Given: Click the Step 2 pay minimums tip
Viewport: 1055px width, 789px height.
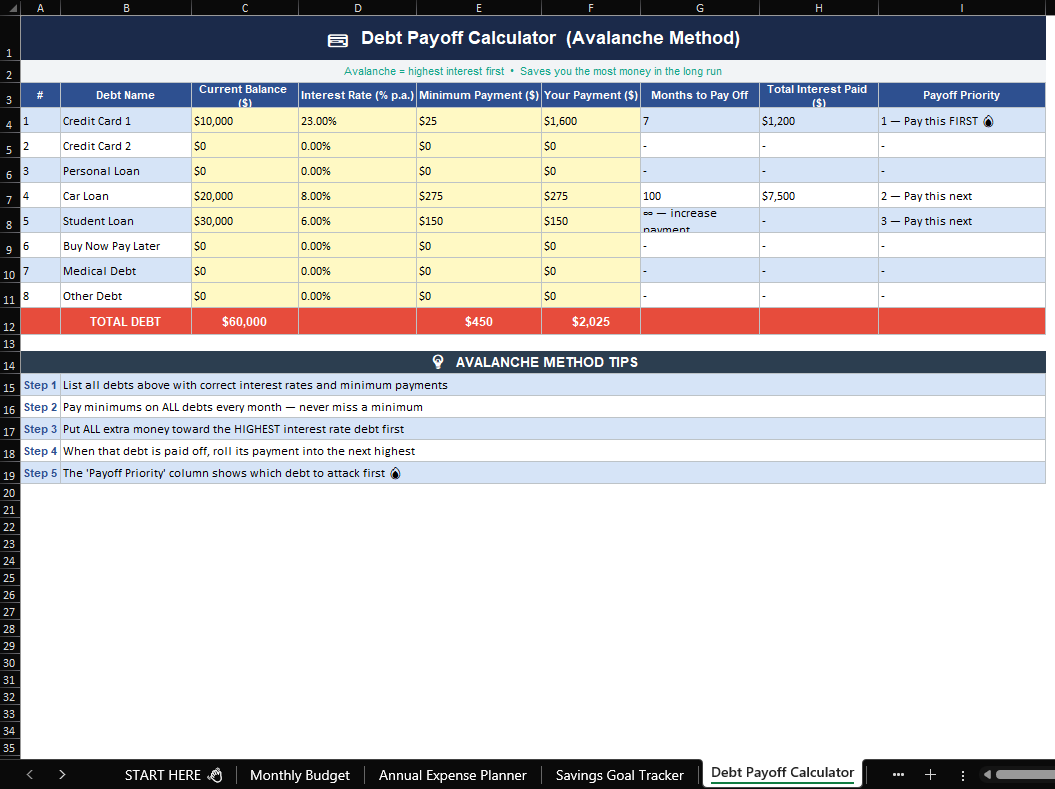Looking at the screenshot, I should (552, 407).
